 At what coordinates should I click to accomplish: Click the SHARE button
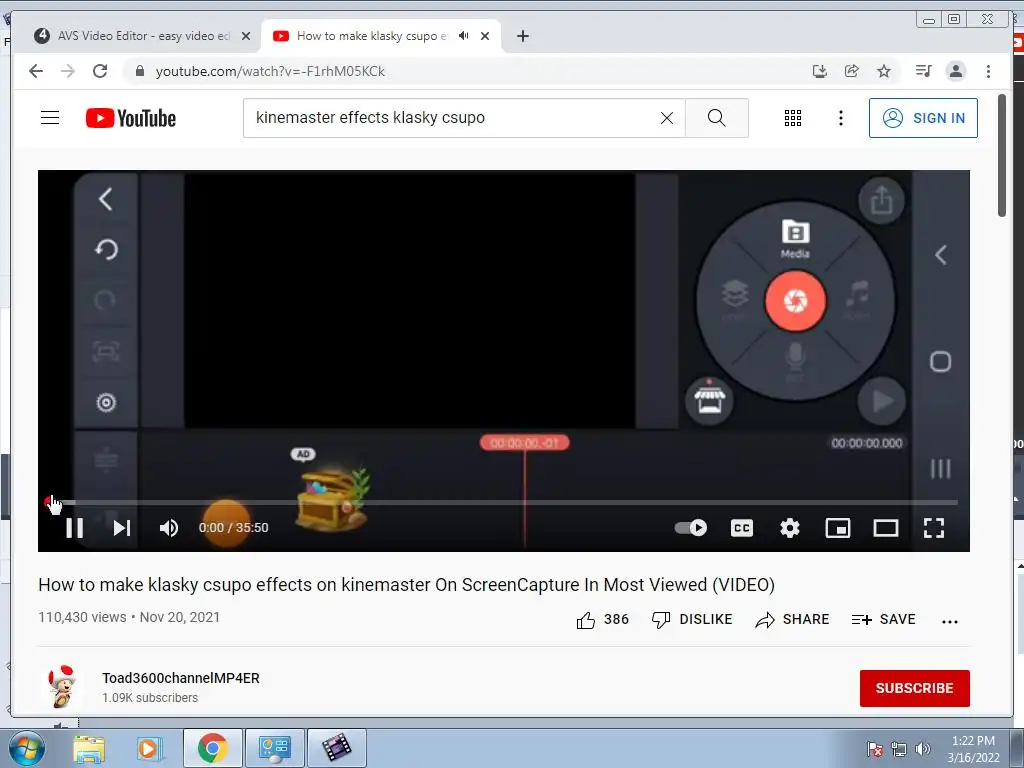coord(792,620)
